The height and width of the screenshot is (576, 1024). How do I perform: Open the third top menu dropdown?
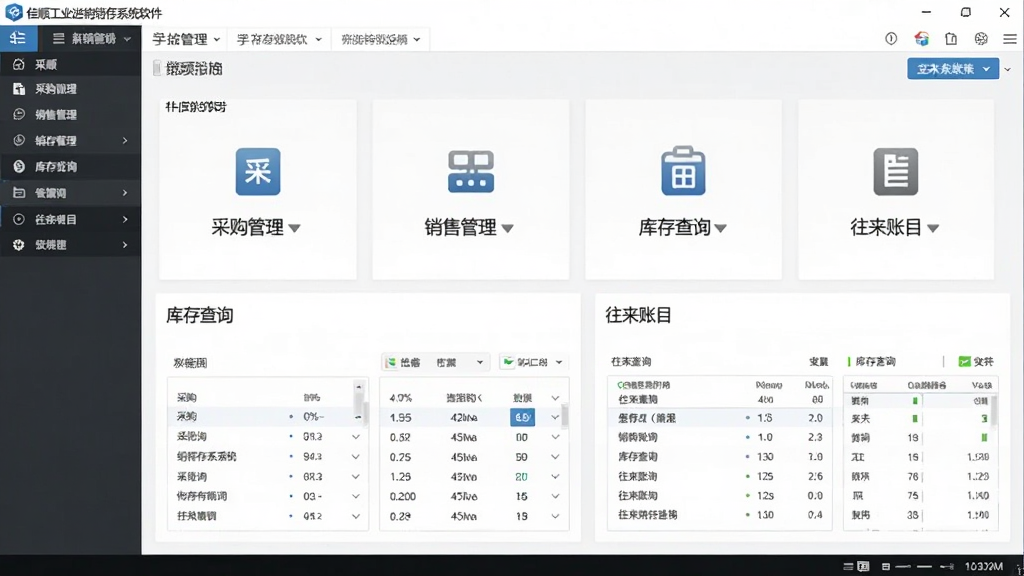click(380, 39)
